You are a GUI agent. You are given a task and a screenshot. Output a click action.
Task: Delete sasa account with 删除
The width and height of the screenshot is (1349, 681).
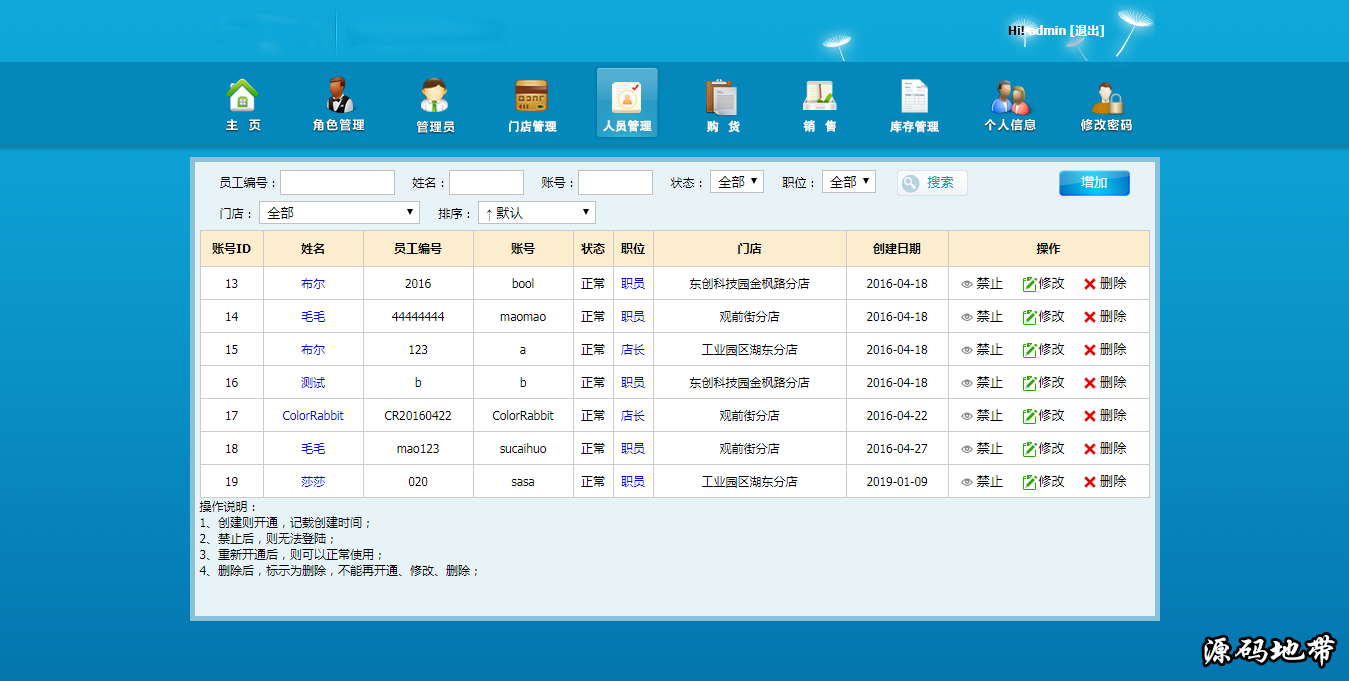[x=1105, y=481]
